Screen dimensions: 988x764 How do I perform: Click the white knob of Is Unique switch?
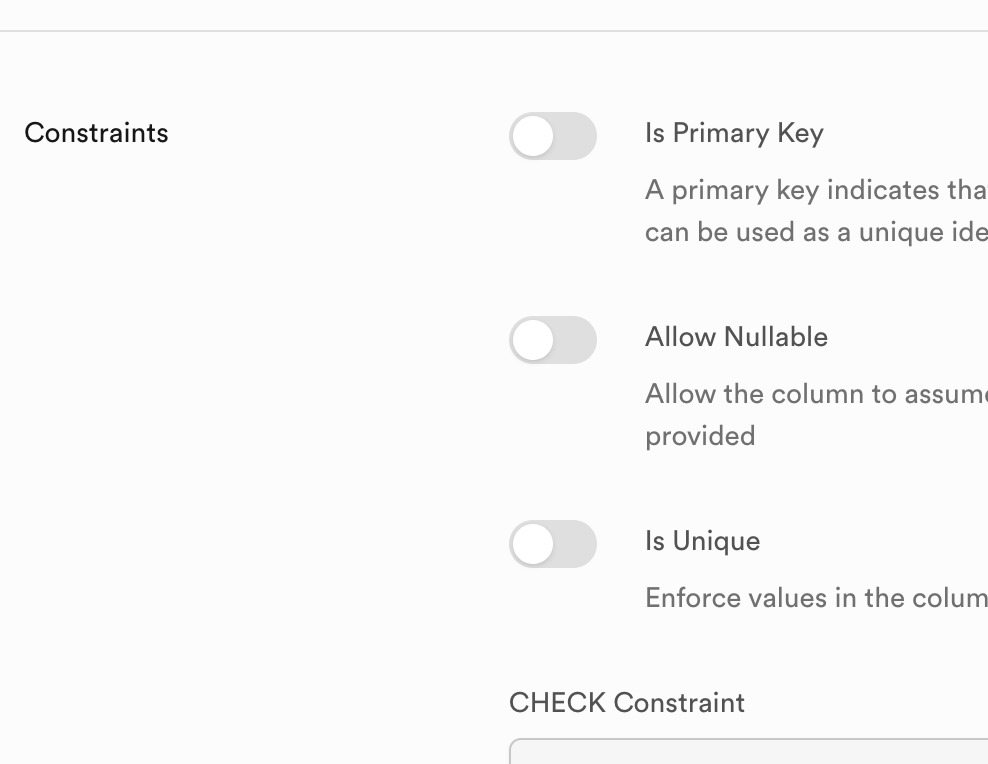(x=534, y=544)
